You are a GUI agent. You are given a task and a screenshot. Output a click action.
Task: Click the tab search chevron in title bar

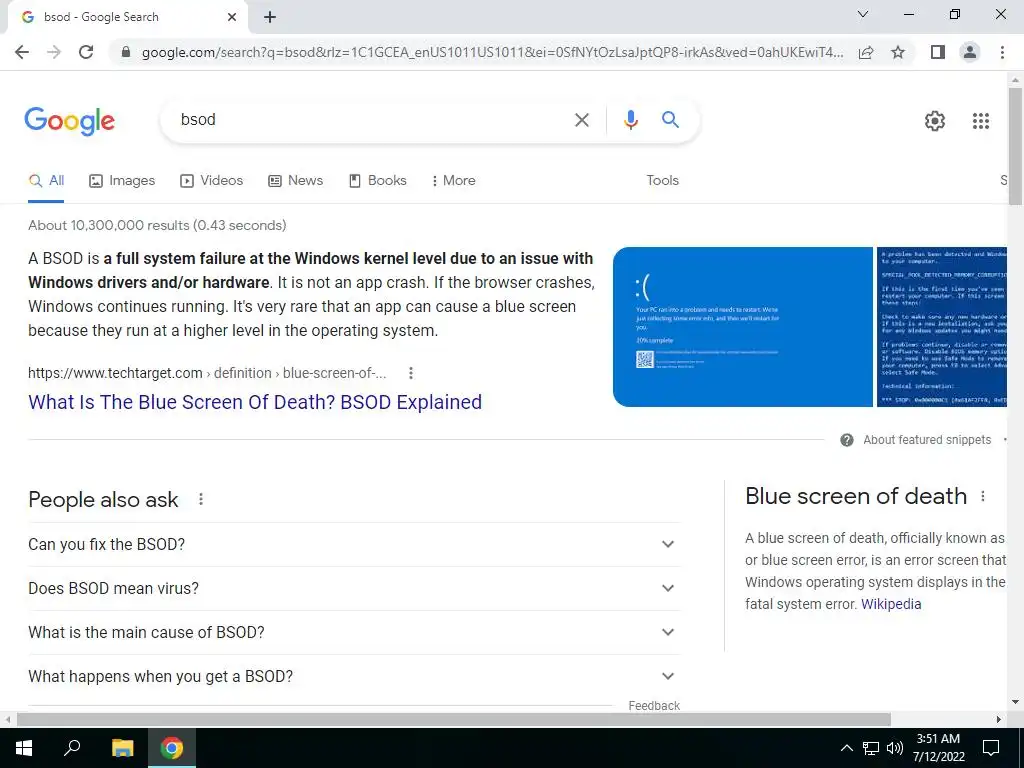tap(863, 14)
